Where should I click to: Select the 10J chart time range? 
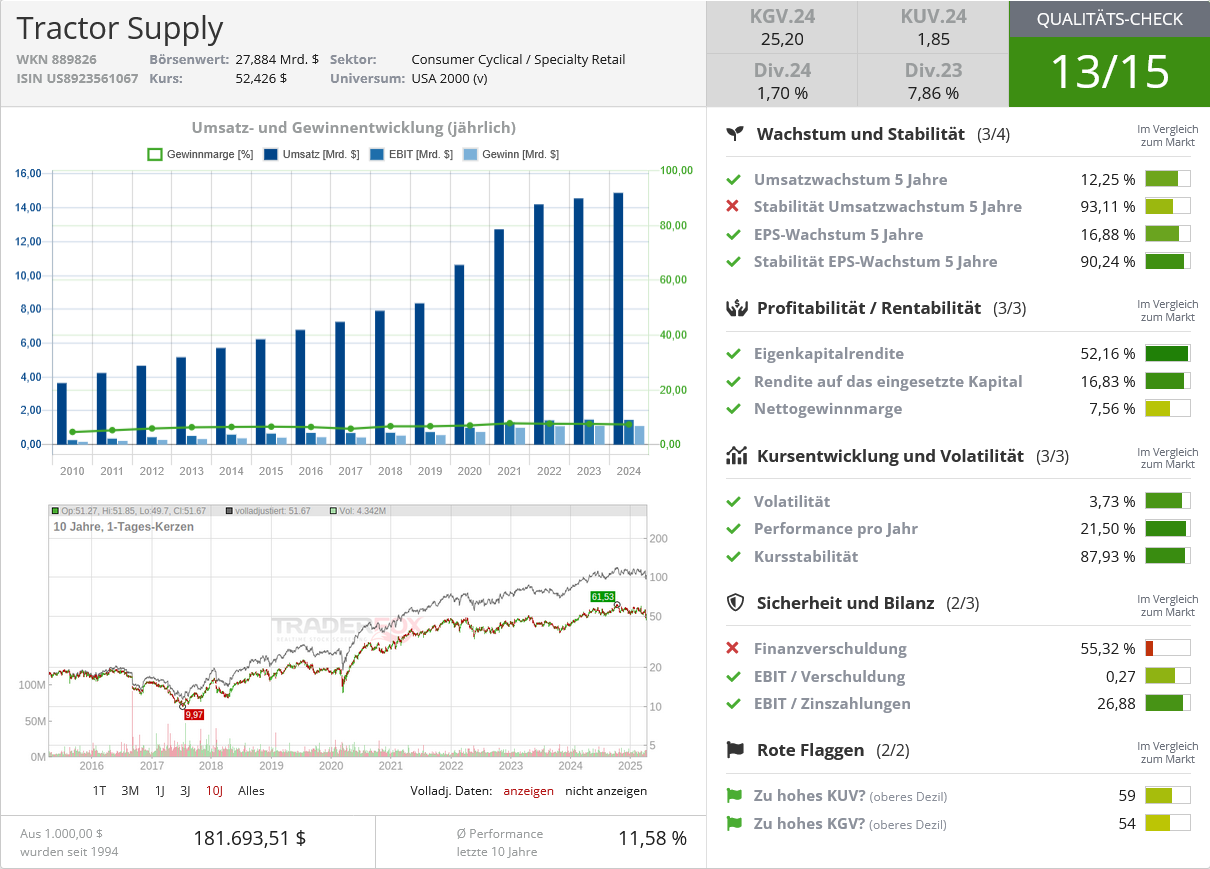tap(214, 791)
